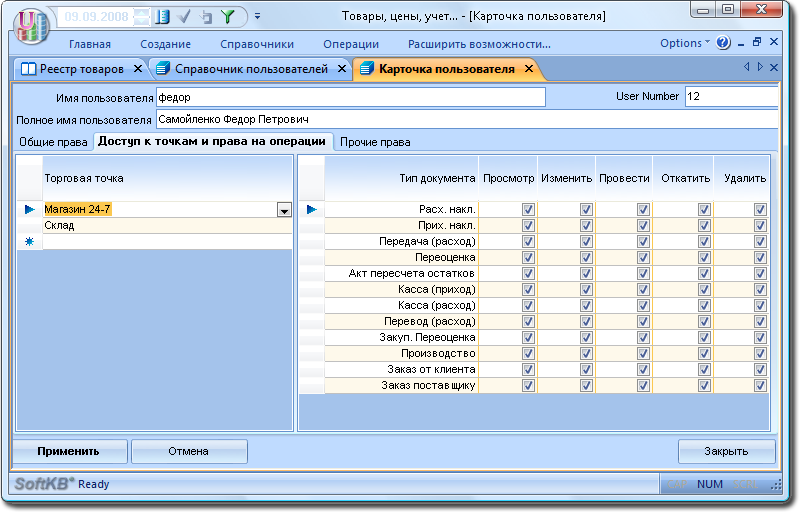This screenshot has height=515, width=800.
Task: Click the blue help question mark icon
Action: coord(725,43)
